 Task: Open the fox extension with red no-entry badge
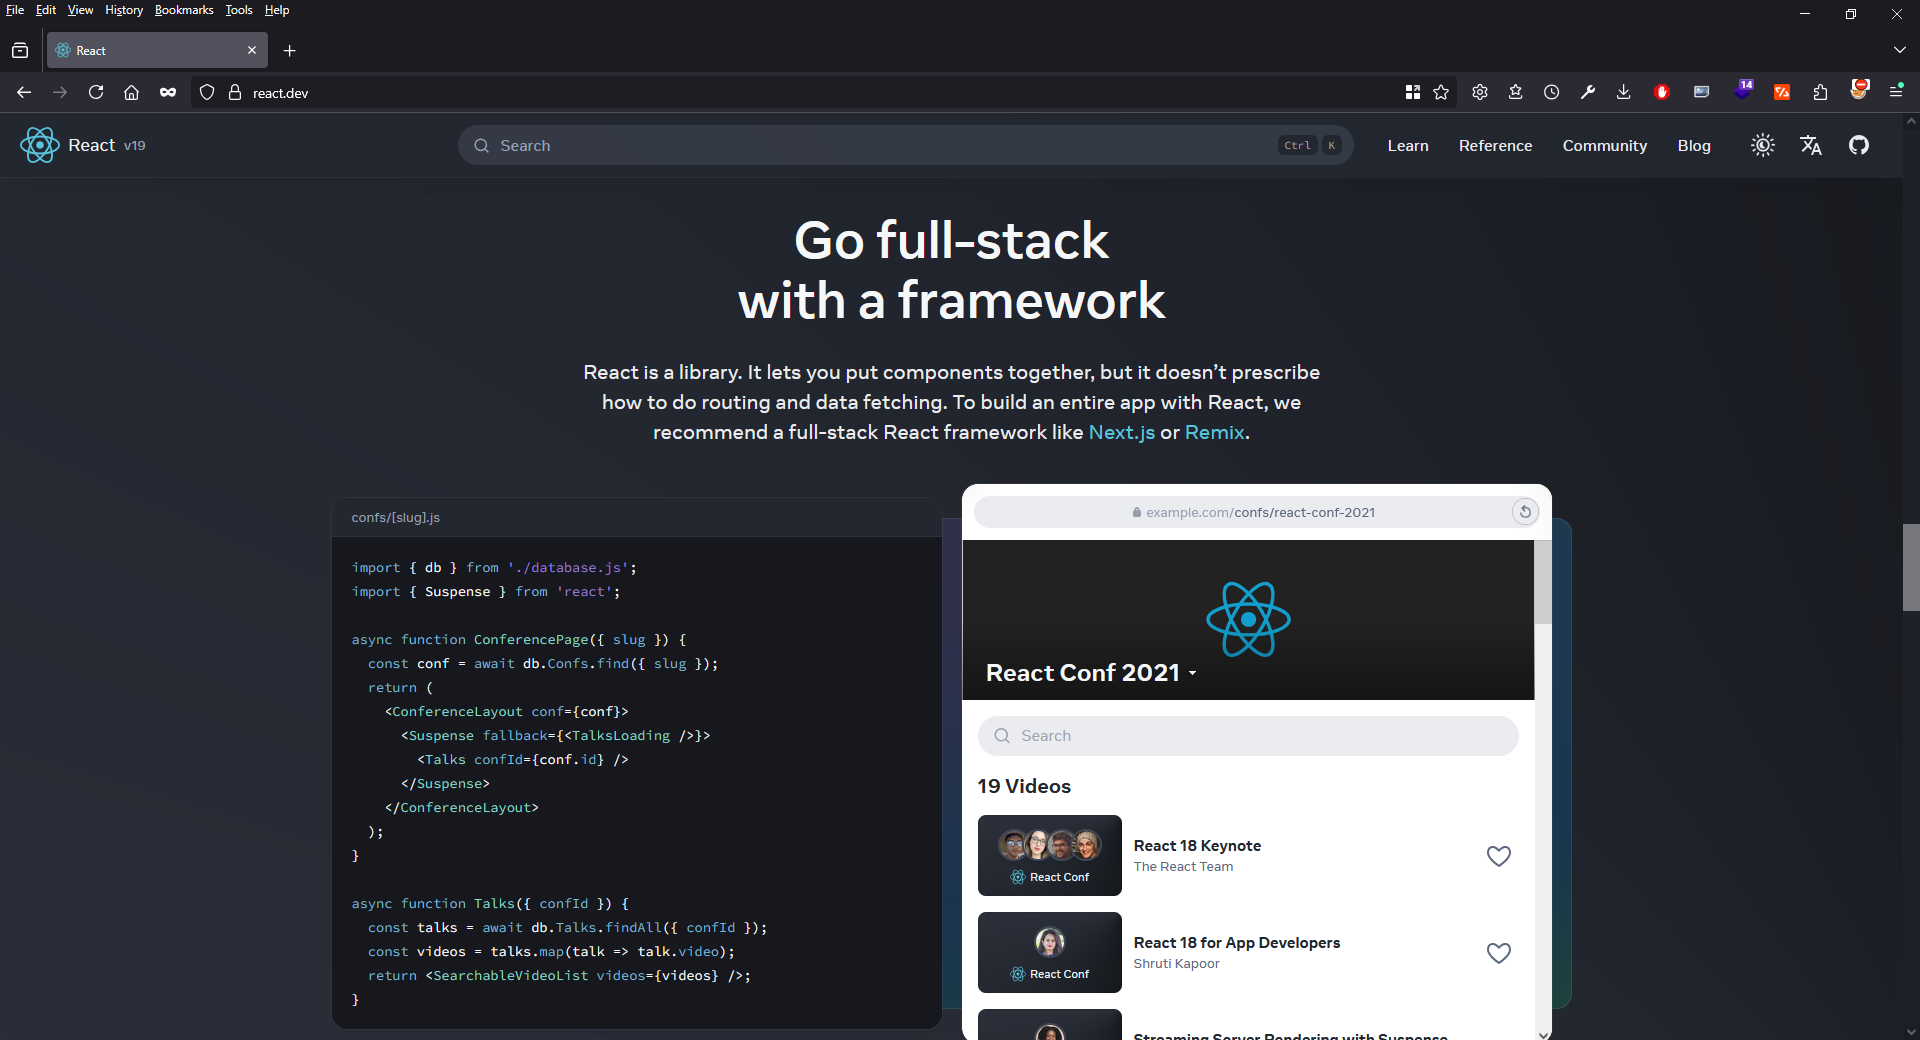tap(1859, 89)
